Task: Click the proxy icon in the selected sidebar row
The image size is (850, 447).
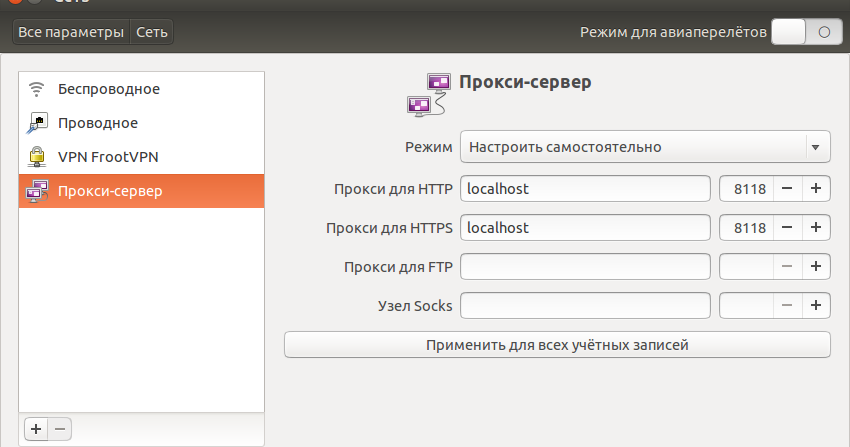Action: [x=37, y=191]
